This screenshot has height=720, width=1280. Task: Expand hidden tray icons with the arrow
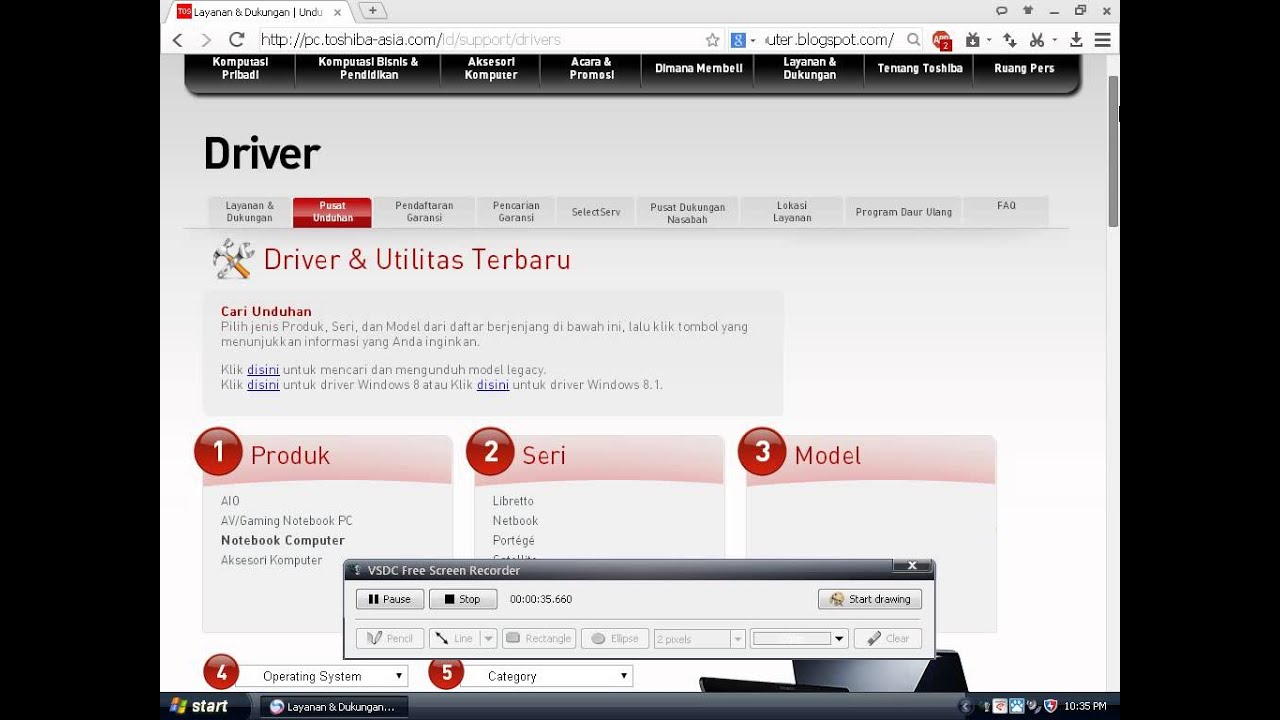tap(966, 706)
